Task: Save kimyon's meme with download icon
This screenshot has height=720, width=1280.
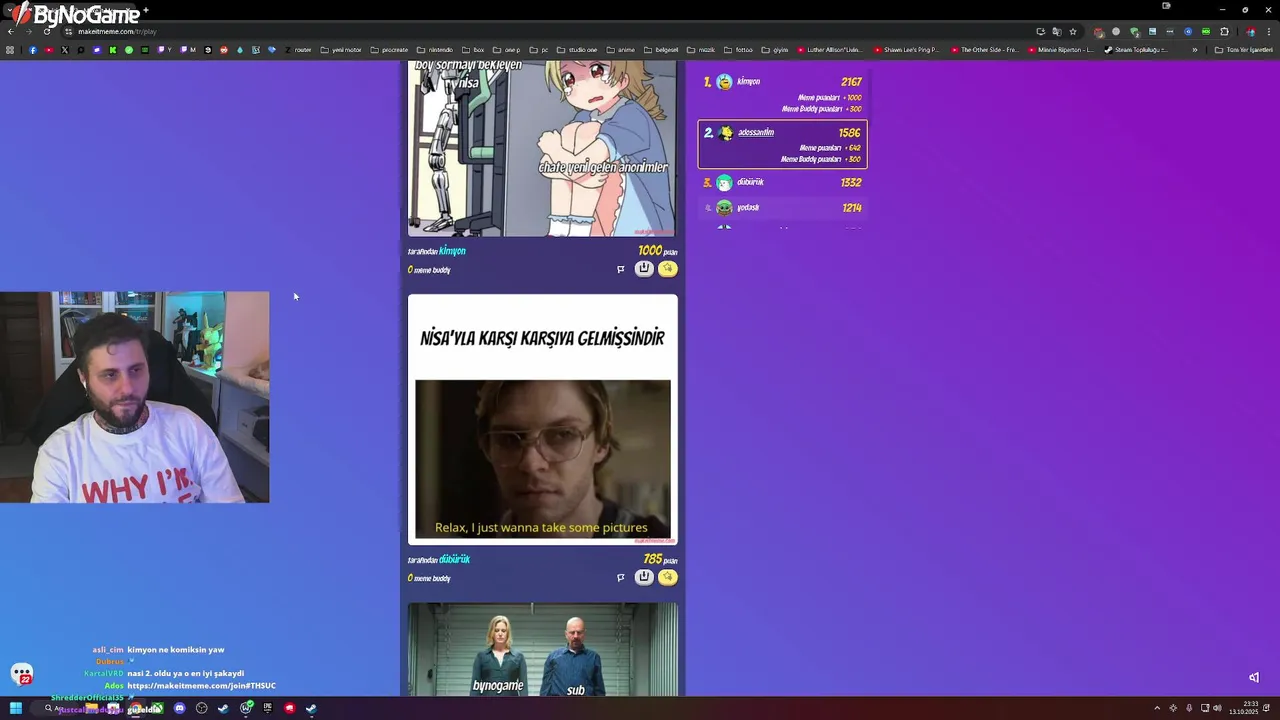Action: (x=644, y=268)
